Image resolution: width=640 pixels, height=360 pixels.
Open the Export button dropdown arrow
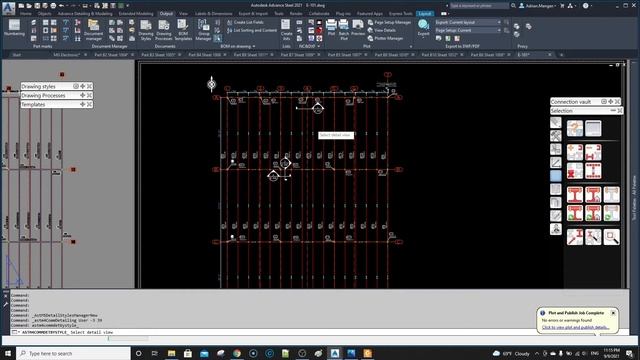click(x=423, y=38)
